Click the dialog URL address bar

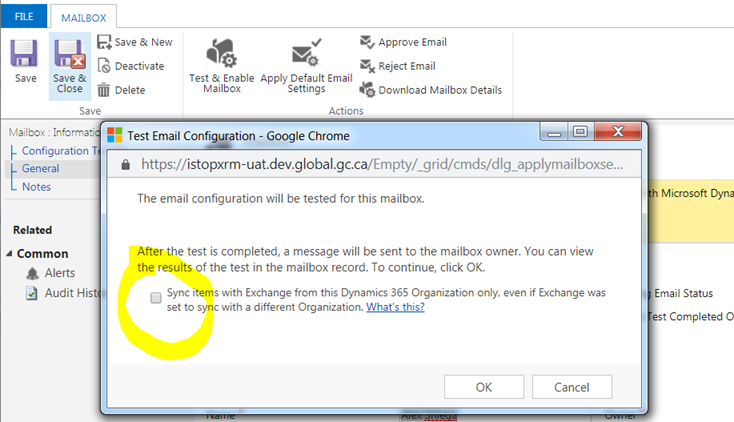pos(382,164)
